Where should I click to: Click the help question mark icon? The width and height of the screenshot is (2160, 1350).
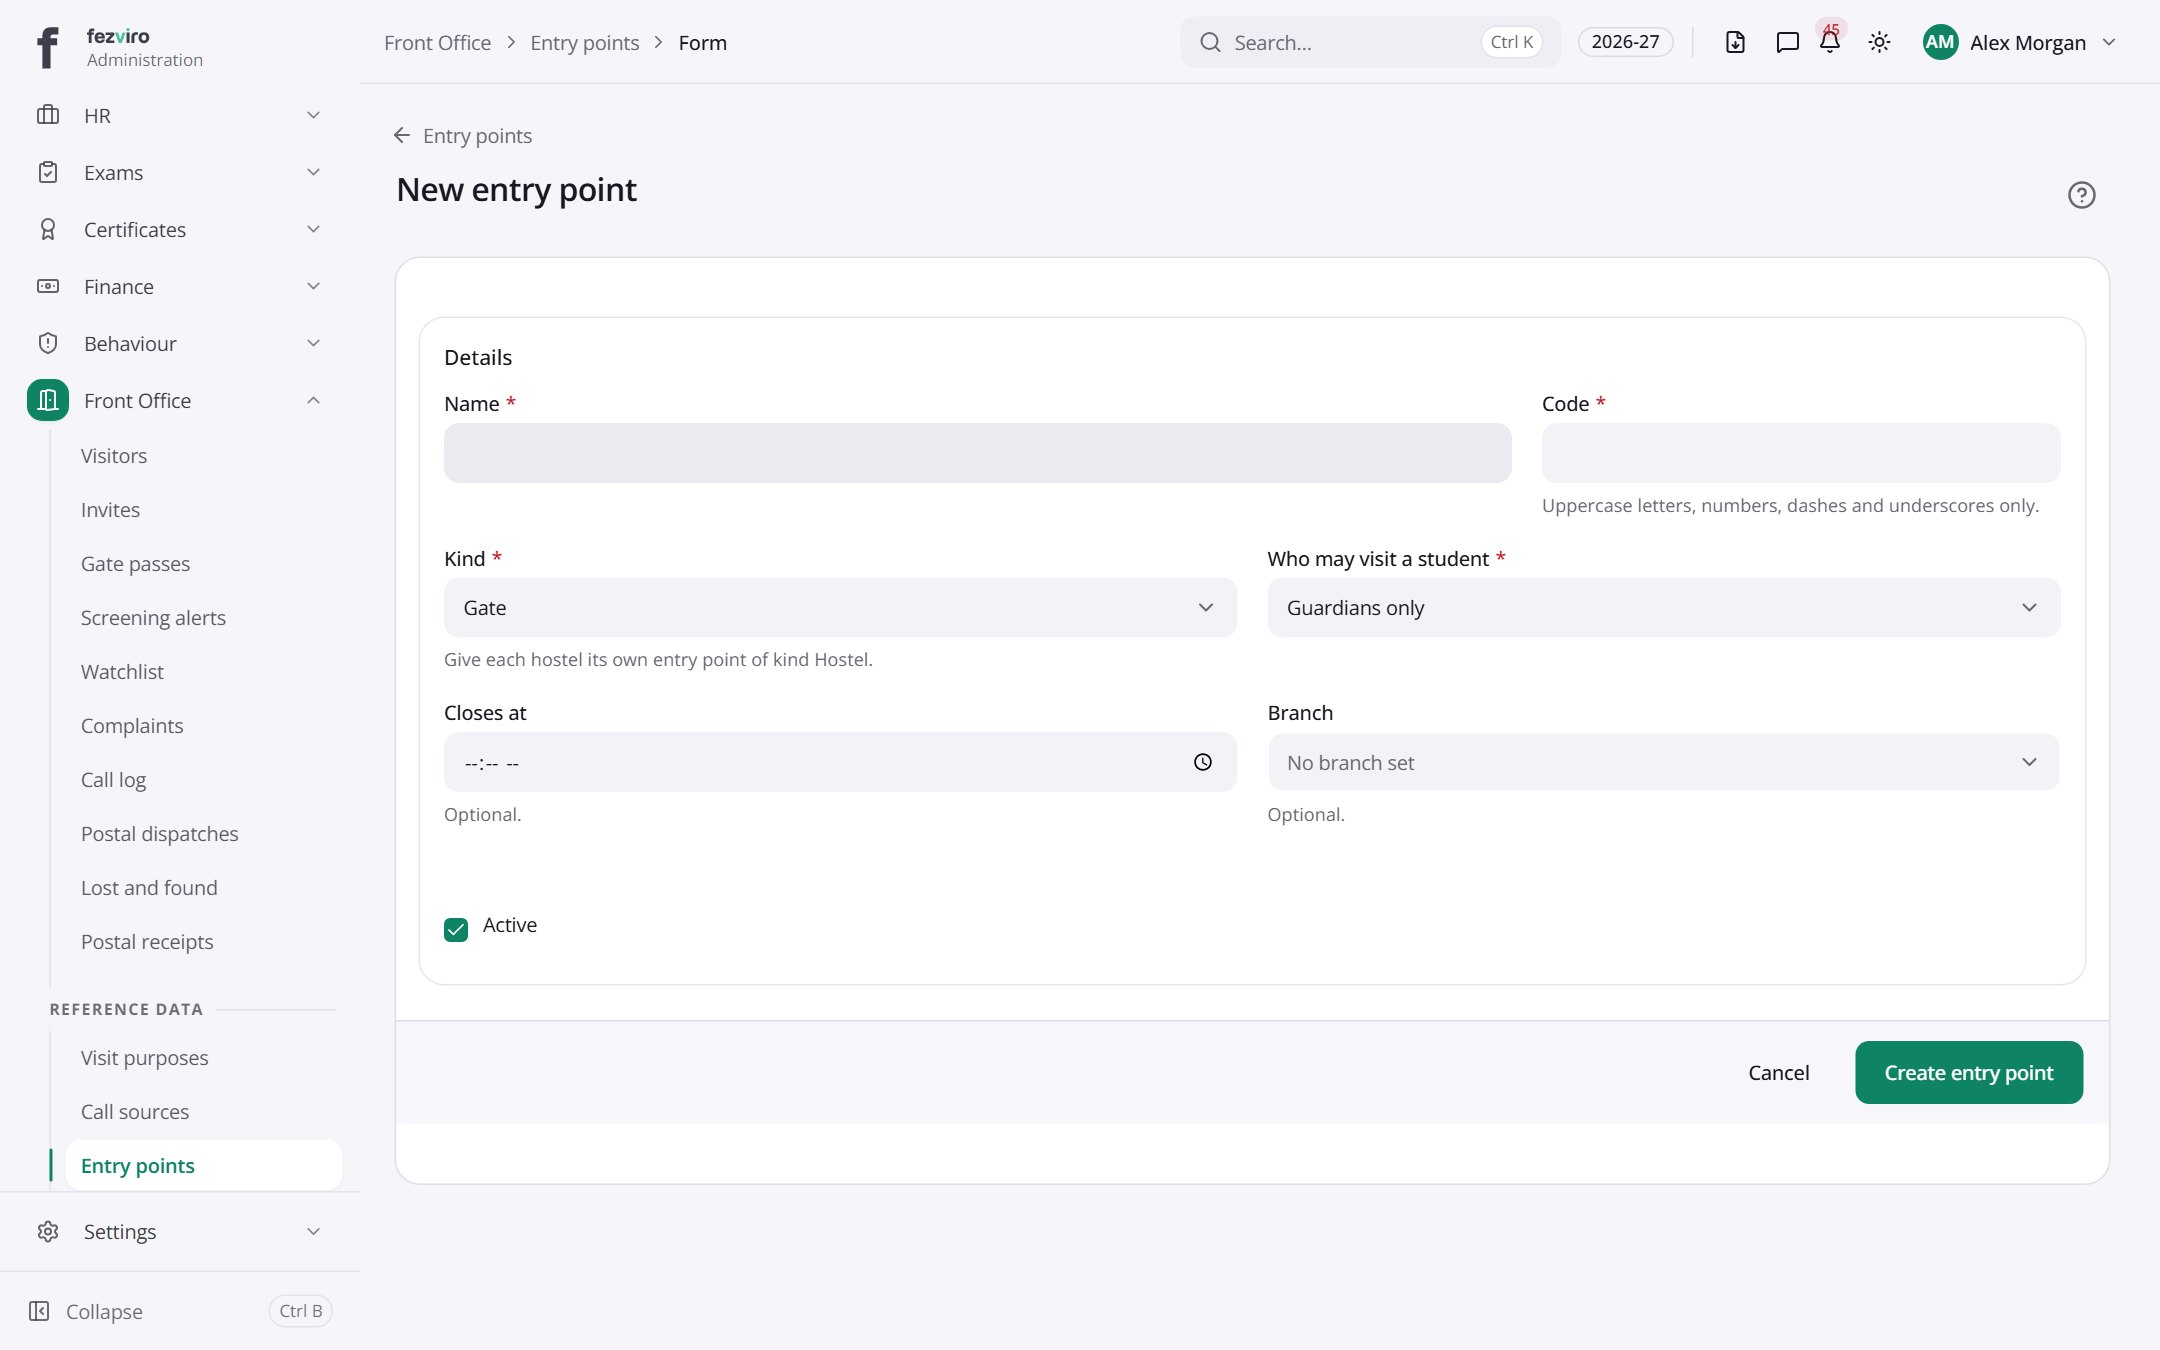tap(2081, 195)
